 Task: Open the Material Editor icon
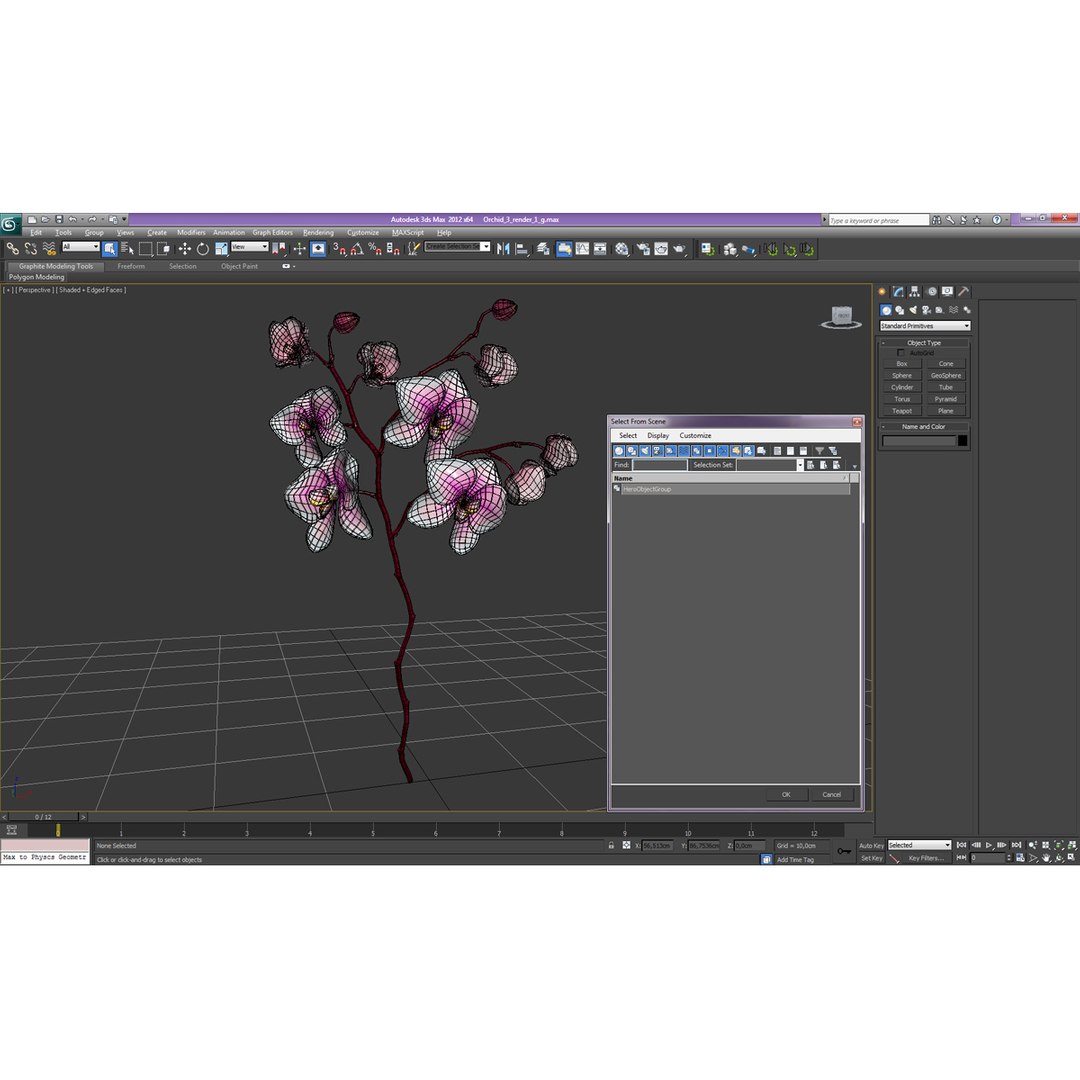(622, 249)
